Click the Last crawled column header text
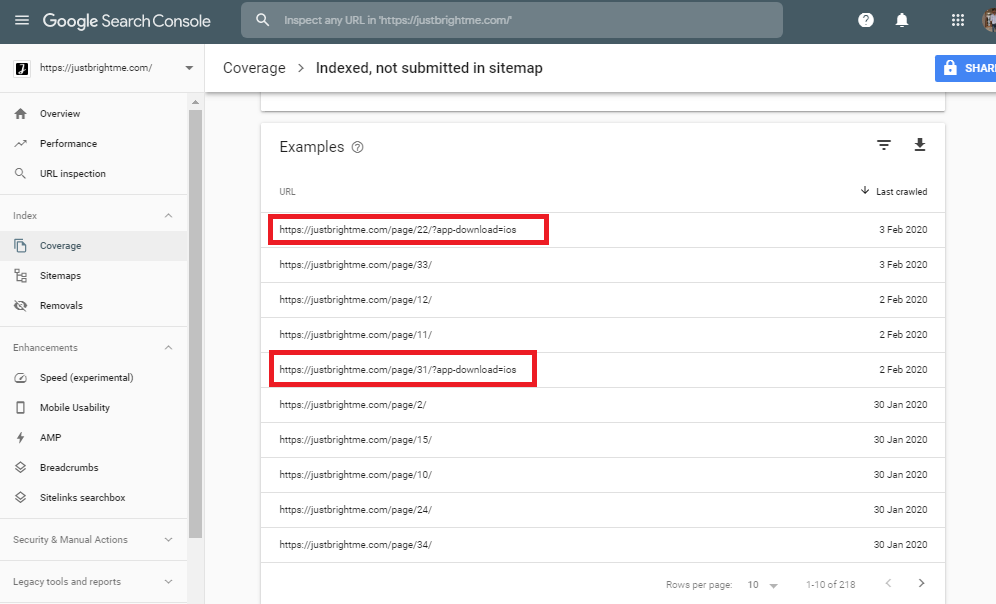 [901, 192]
